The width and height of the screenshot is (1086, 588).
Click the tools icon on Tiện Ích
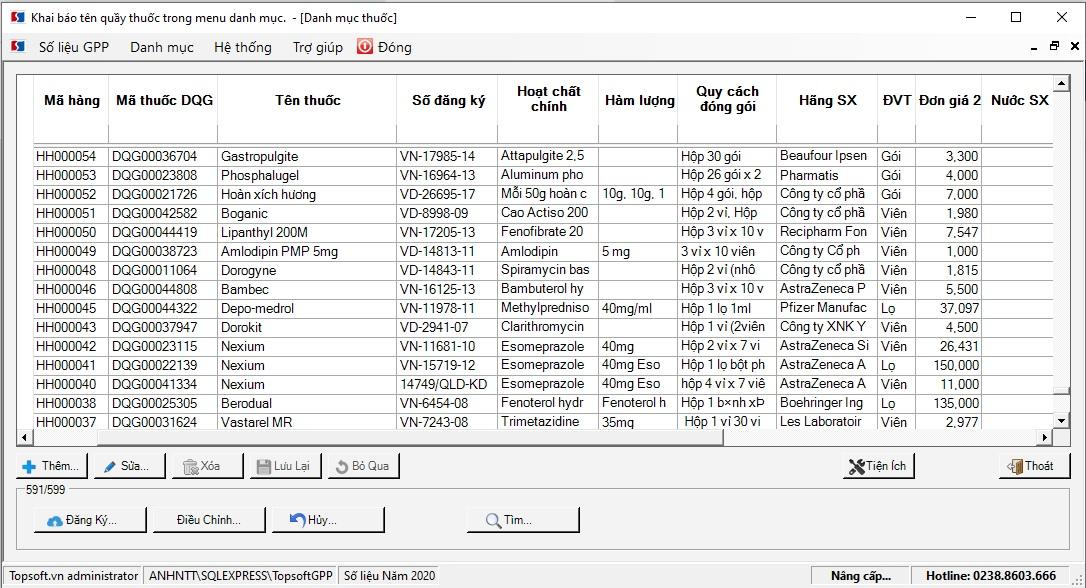pos(857,467)
